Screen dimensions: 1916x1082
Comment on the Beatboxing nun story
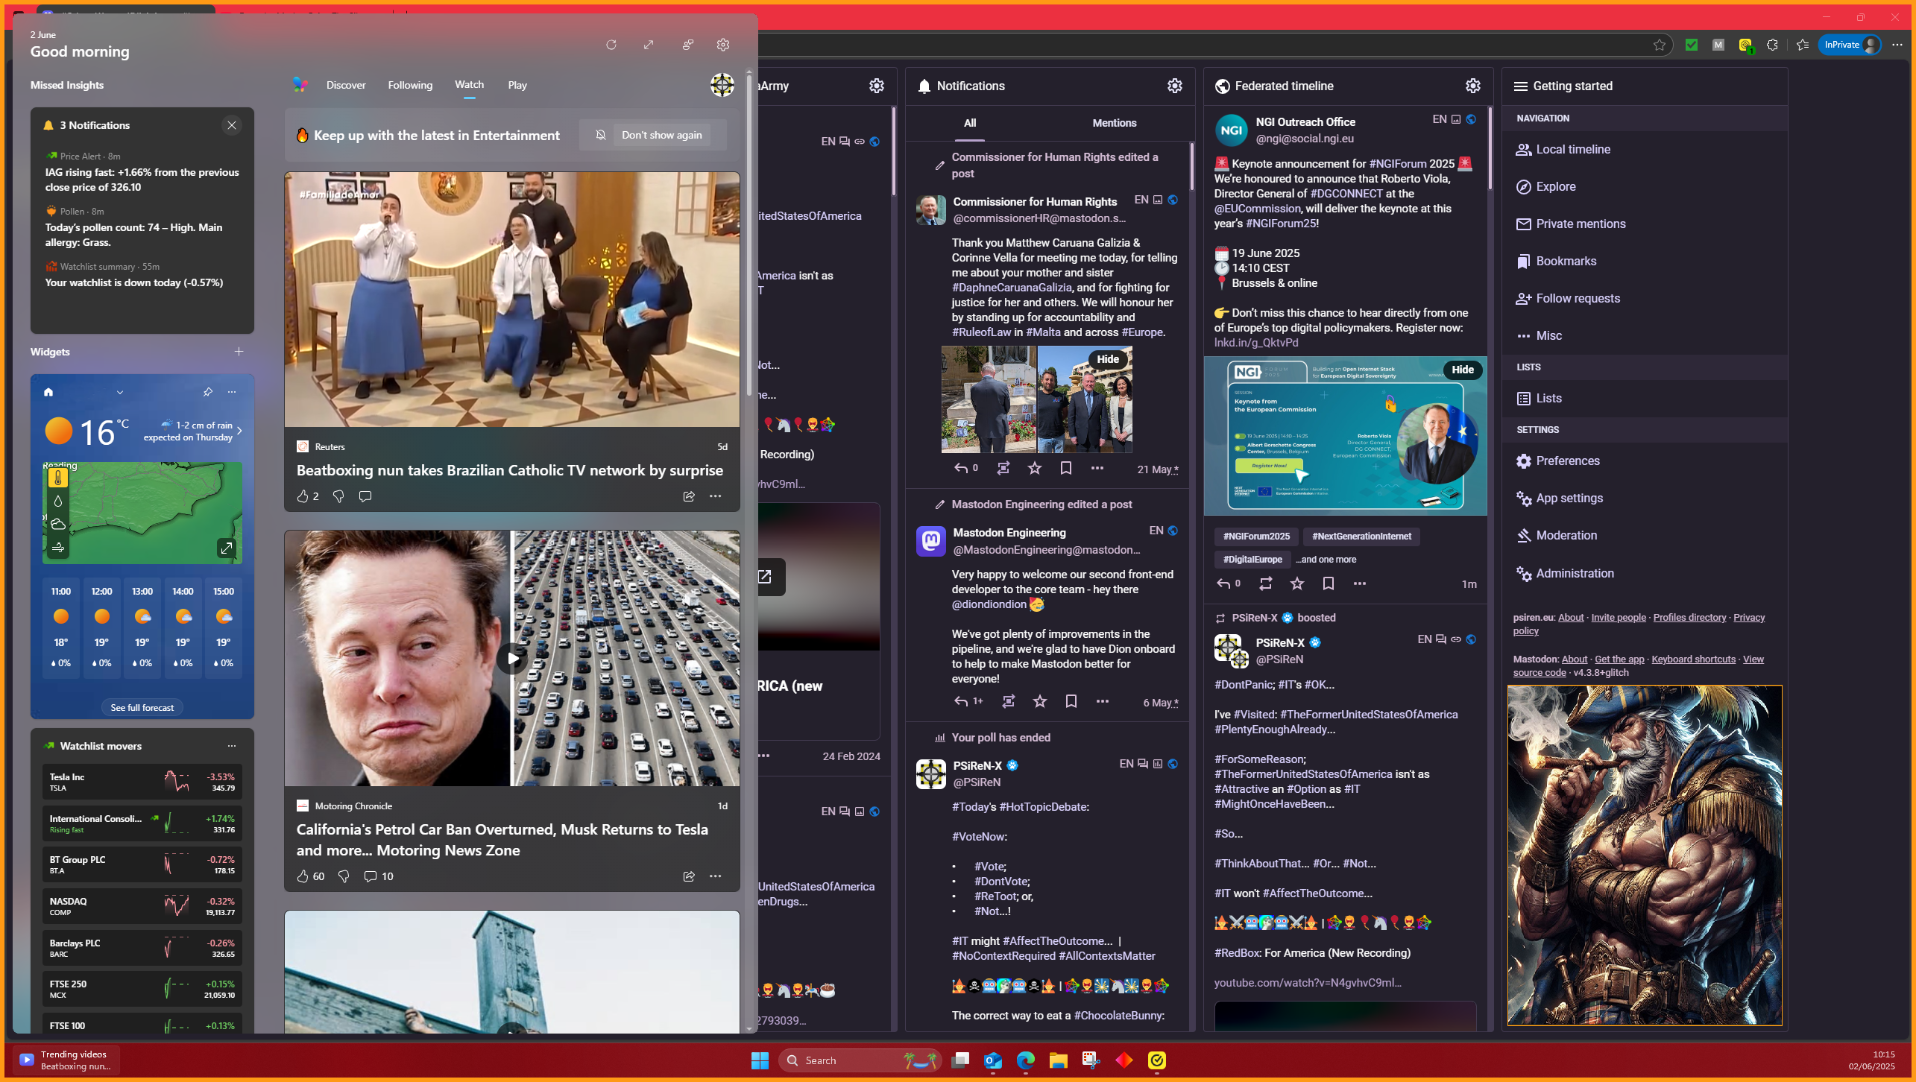point(365,496)
